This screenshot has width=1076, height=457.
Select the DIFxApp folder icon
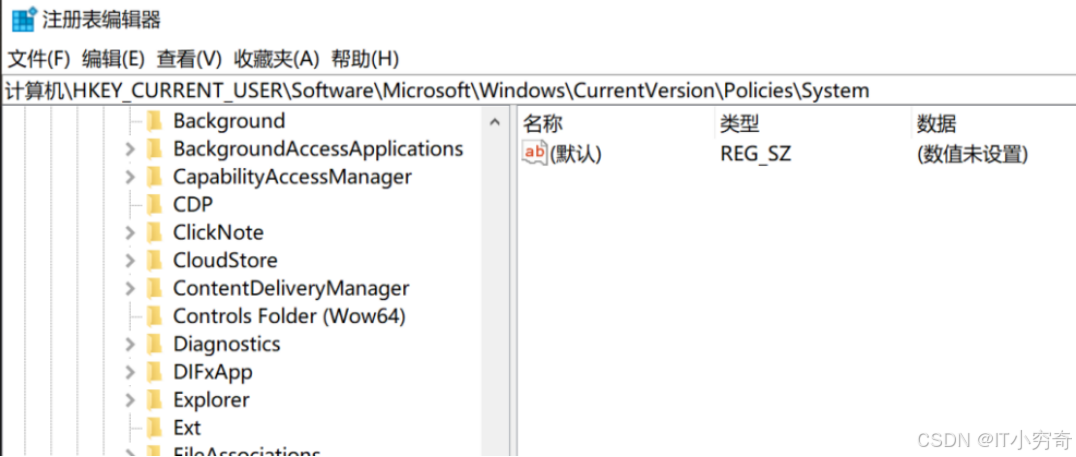click(155, 372)
